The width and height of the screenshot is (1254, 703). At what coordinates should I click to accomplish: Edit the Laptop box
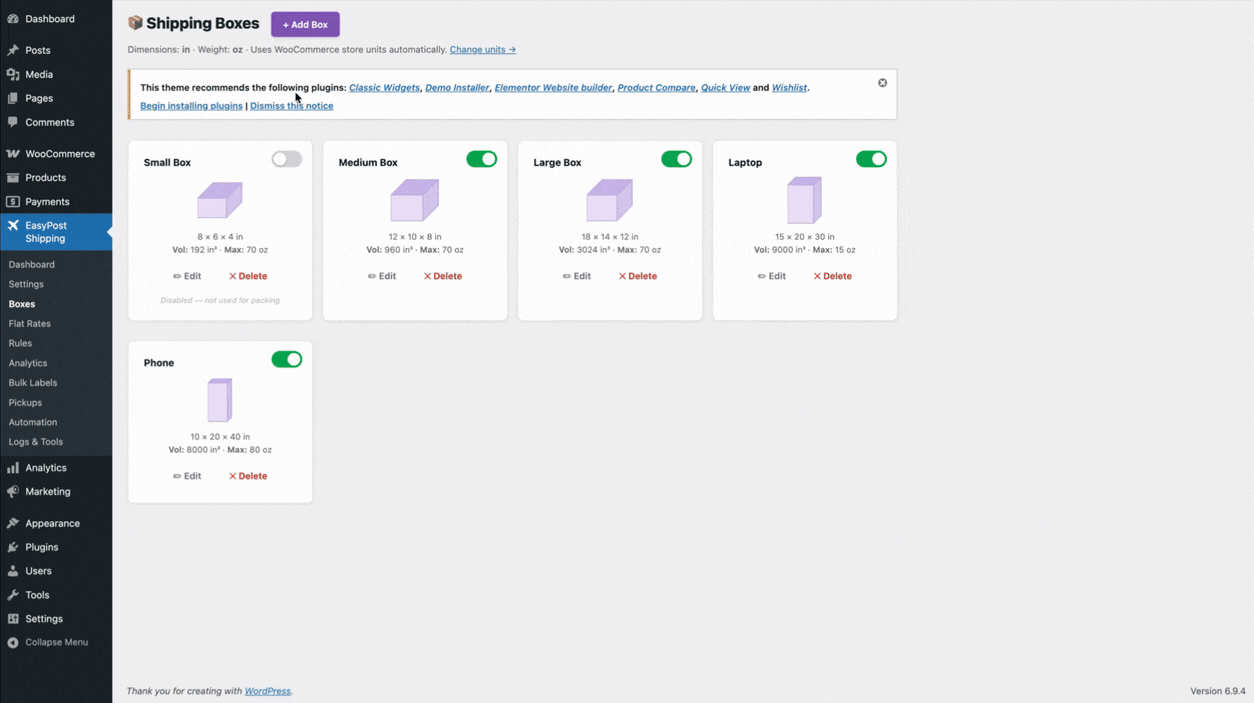click(x=772, y=276)
